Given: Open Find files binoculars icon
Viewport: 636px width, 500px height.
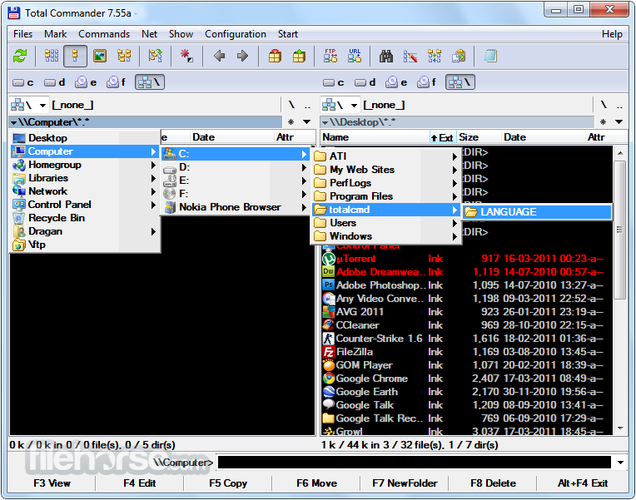Looking at the screenshot, I should [386, 56].
